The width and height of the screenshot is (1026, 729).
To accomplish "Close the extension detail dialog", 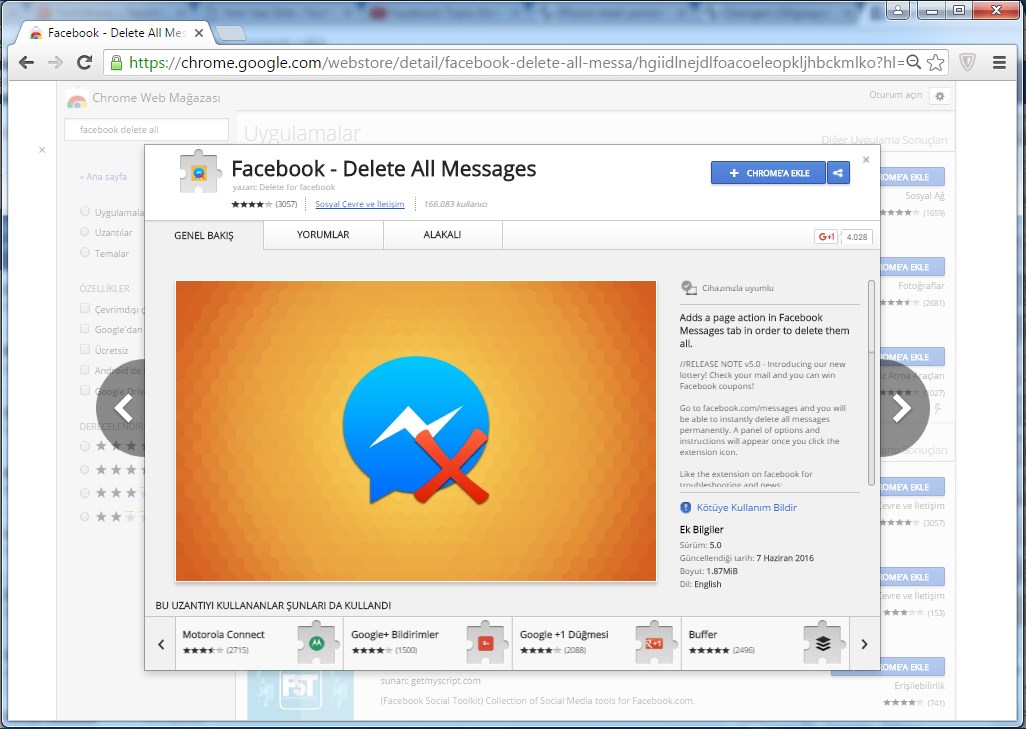I will (x=866, y=159).
